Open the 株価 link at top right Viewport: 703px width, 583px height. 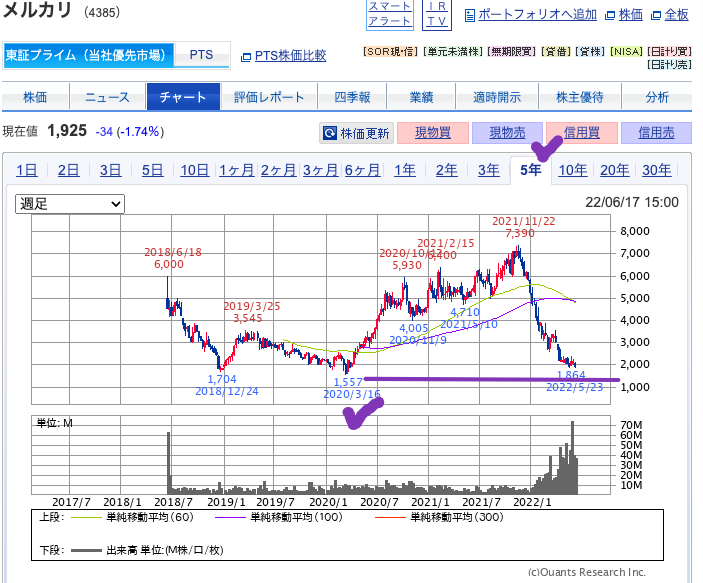pyautogui.click(x=630, y=15)
